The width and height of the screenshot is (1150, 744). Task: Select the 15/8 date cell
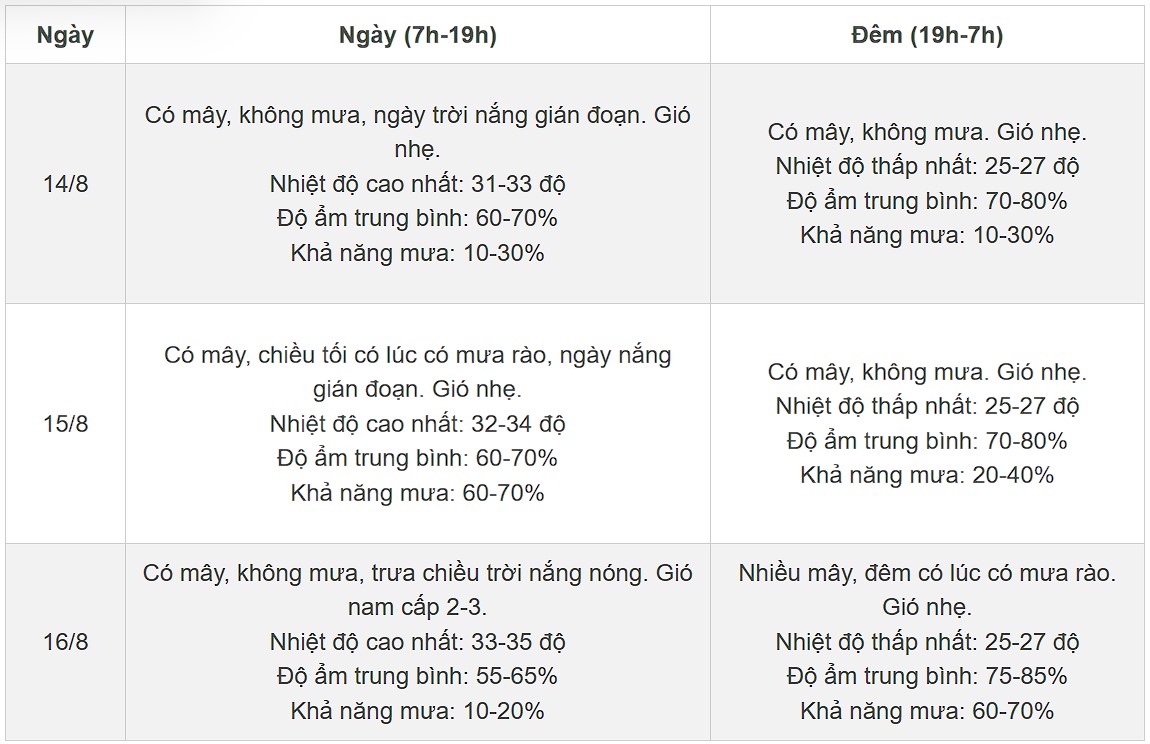65,423
